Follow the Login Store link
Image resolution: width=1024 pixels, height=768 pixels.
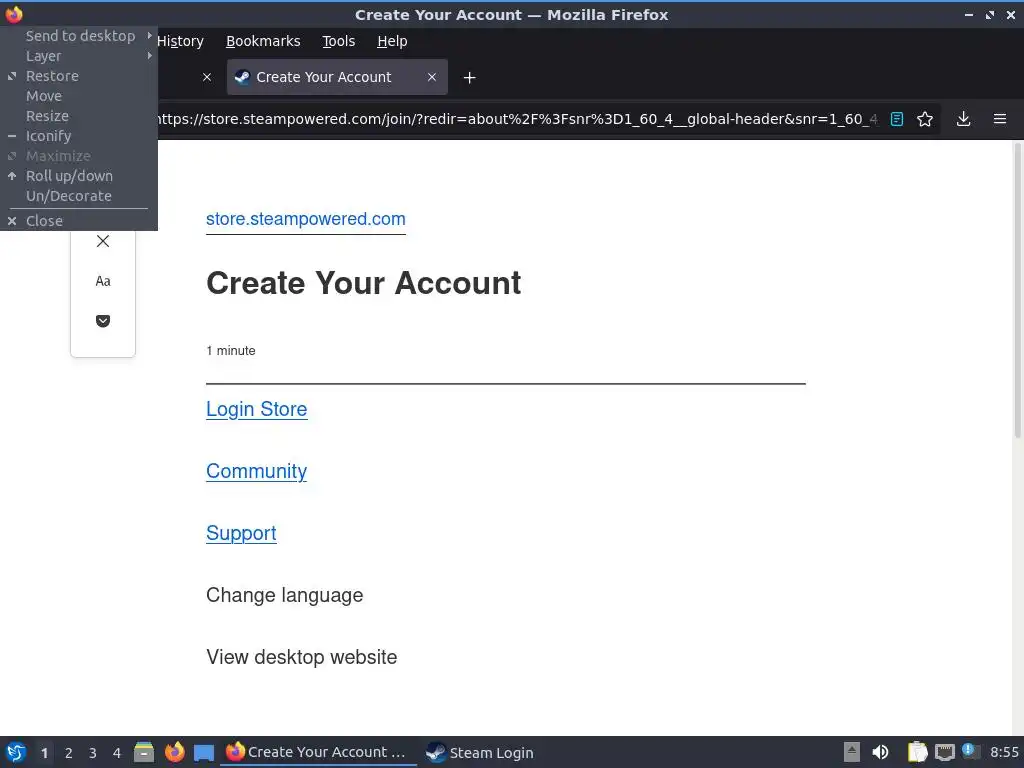tap(257, 409)
